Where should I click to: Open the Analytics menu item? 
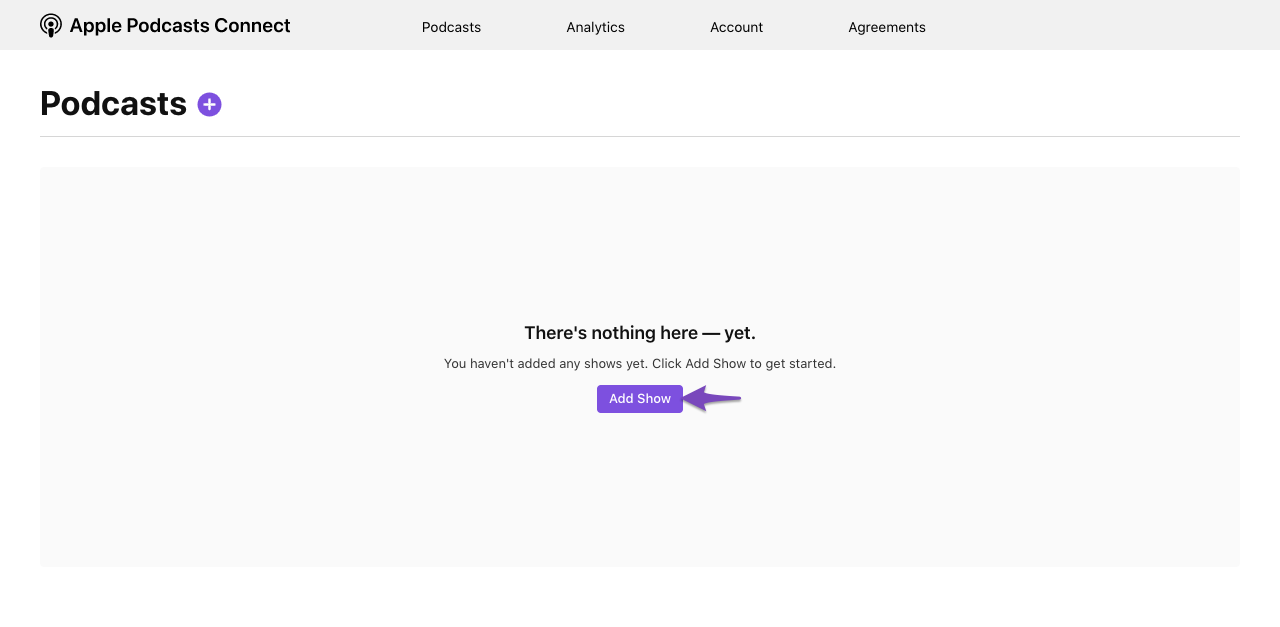point(595,27)
